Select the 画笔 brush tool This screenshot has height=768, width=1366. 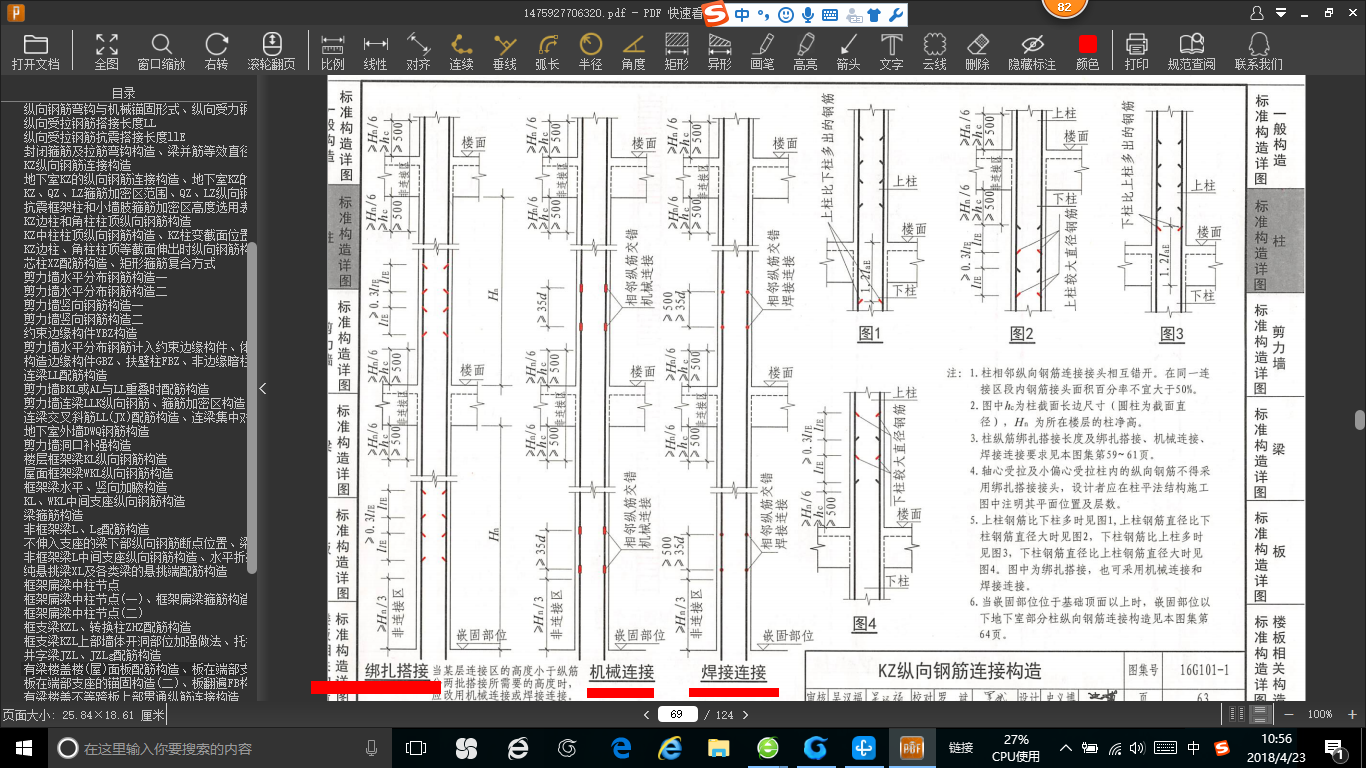tap(762, 51)
